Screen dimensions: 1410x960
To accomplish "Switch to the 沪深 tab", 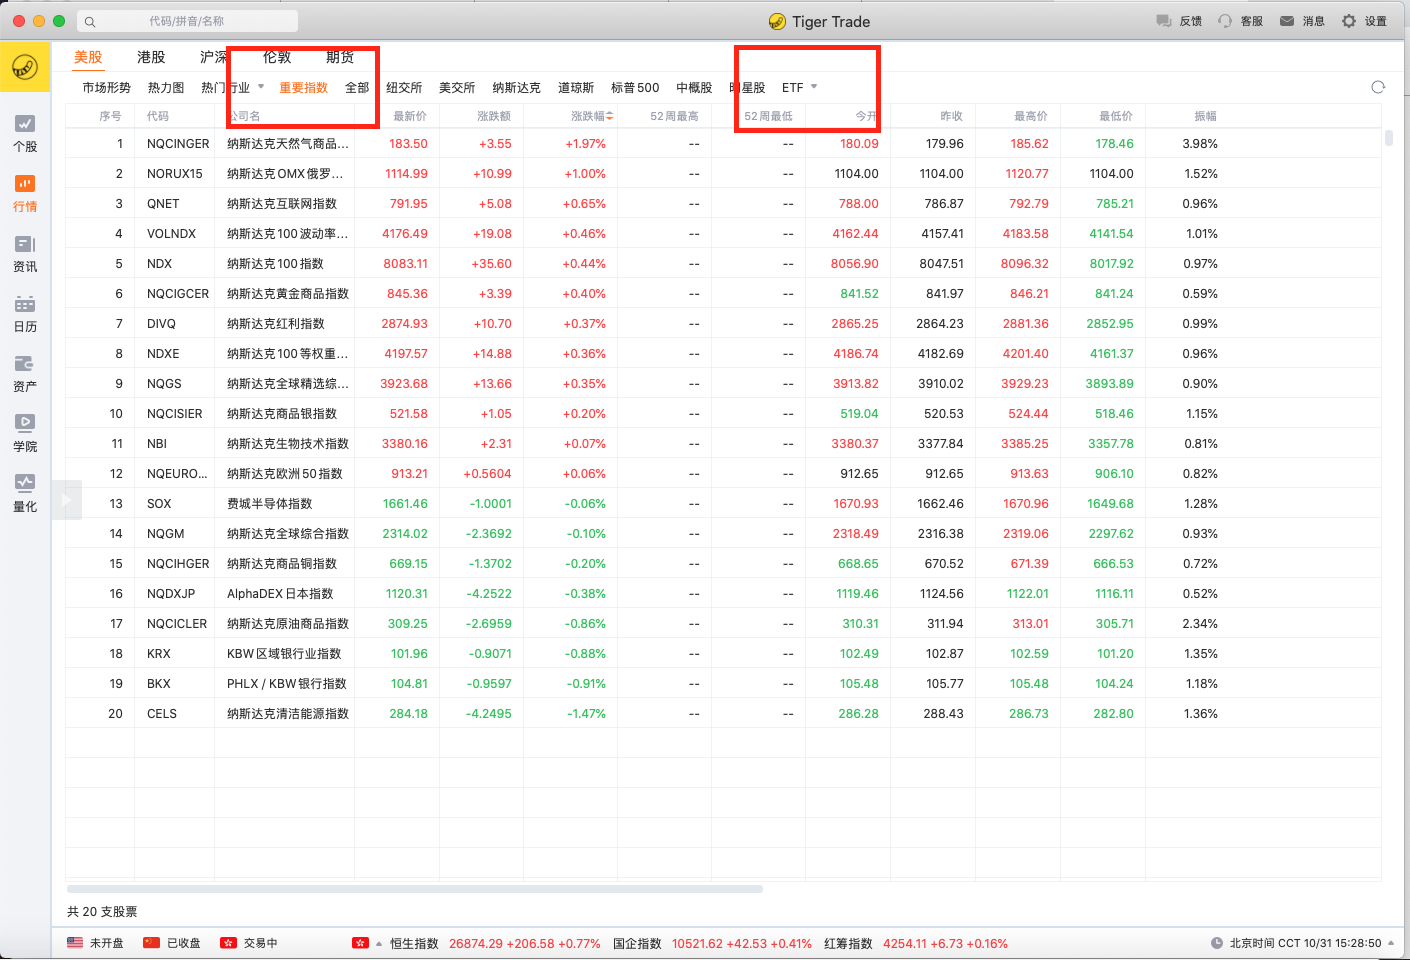I will tap(214, 57).
